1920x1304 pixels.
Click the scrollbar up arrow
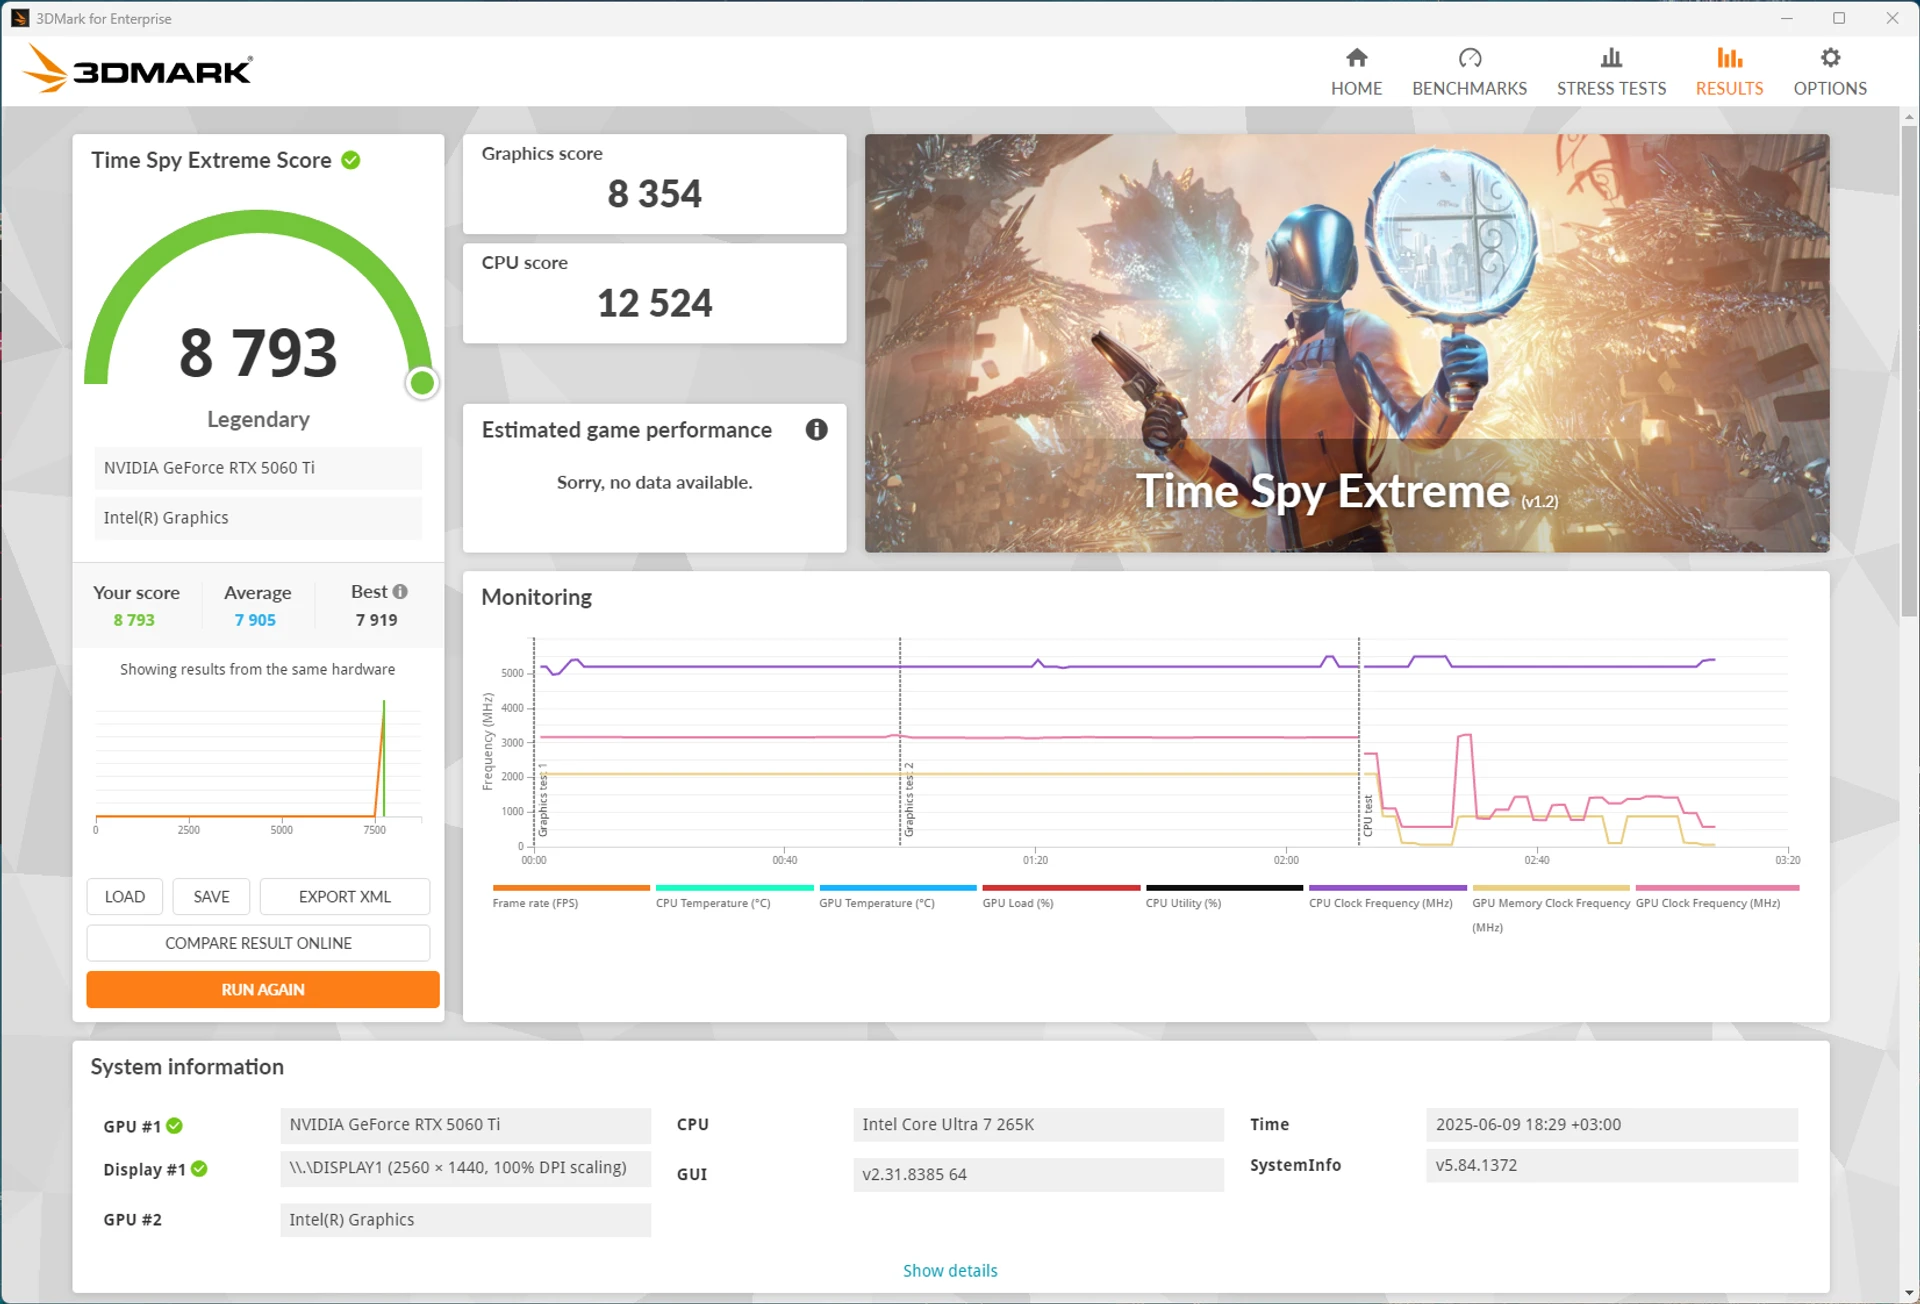(x=1909, y=116)
